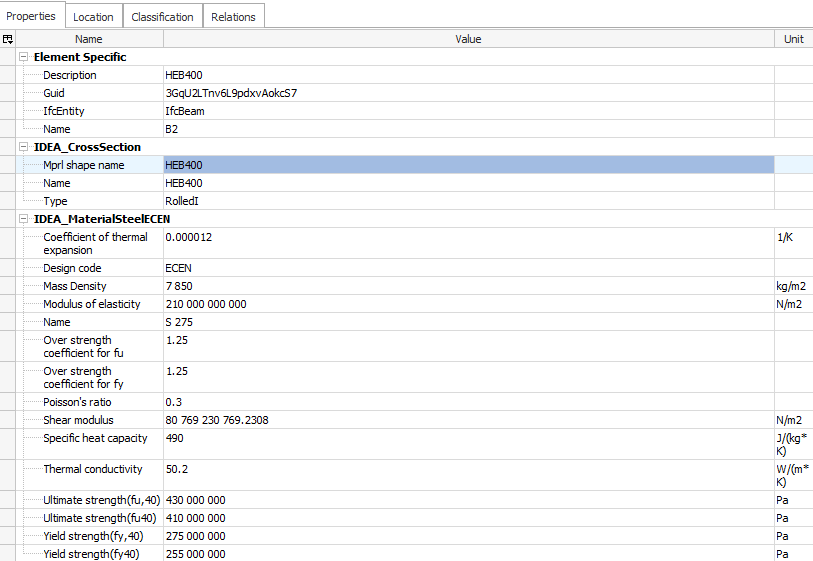813x561 pixels.
Task: Open the Classification tab
Action: (x=162, y=16)
